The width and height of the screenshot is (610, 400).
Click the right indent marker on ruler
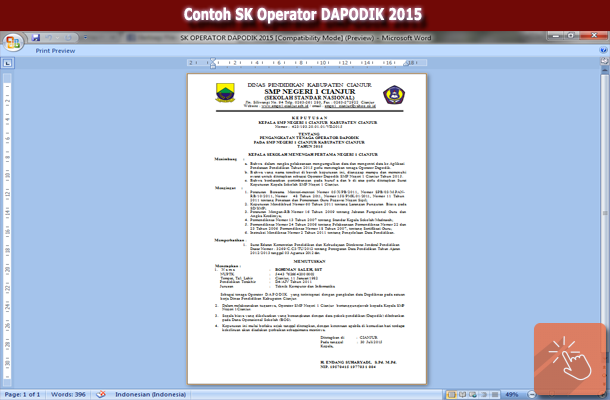(x=407, y=63)
